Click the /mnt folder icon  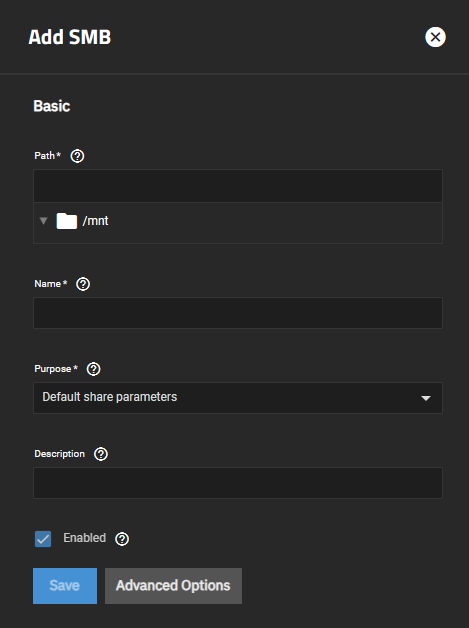point(66,221)
